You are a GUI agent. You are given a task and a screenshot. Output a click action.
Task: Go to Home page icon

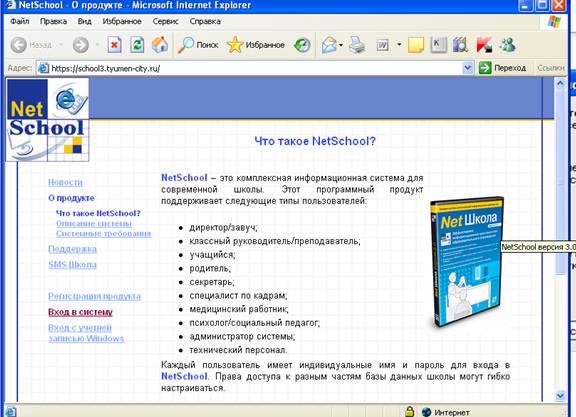(160, 45)
